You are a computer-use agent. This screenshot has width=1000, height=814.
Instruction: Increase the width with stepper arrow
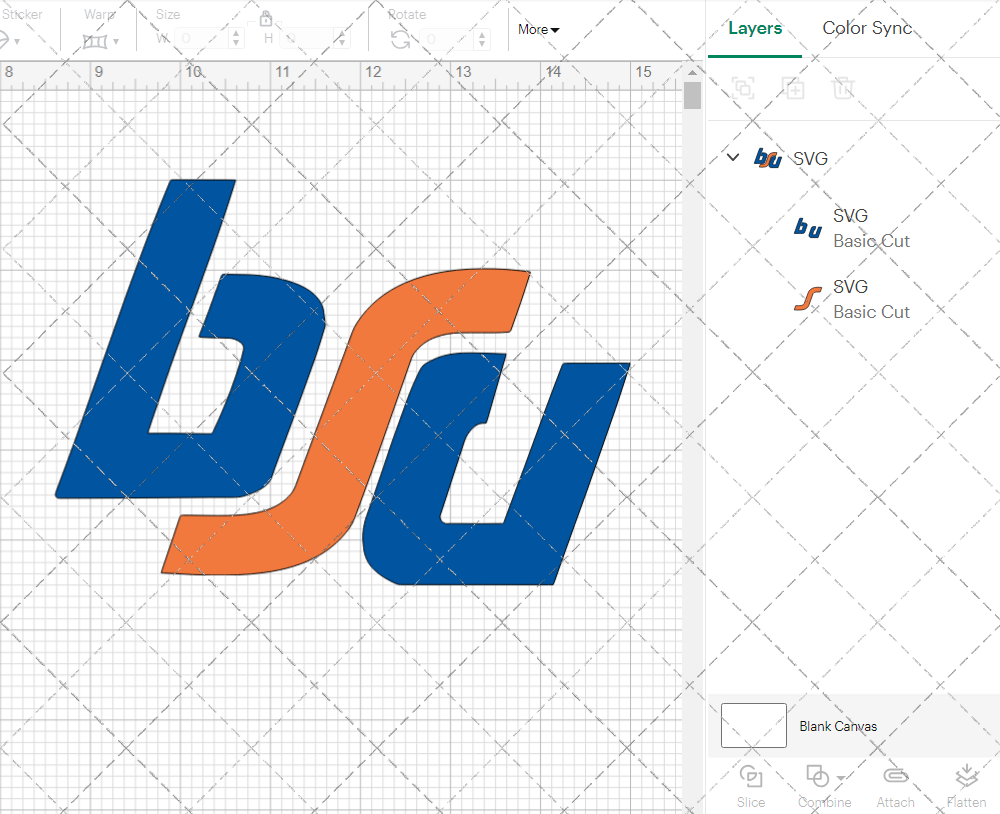click(237, 31)
